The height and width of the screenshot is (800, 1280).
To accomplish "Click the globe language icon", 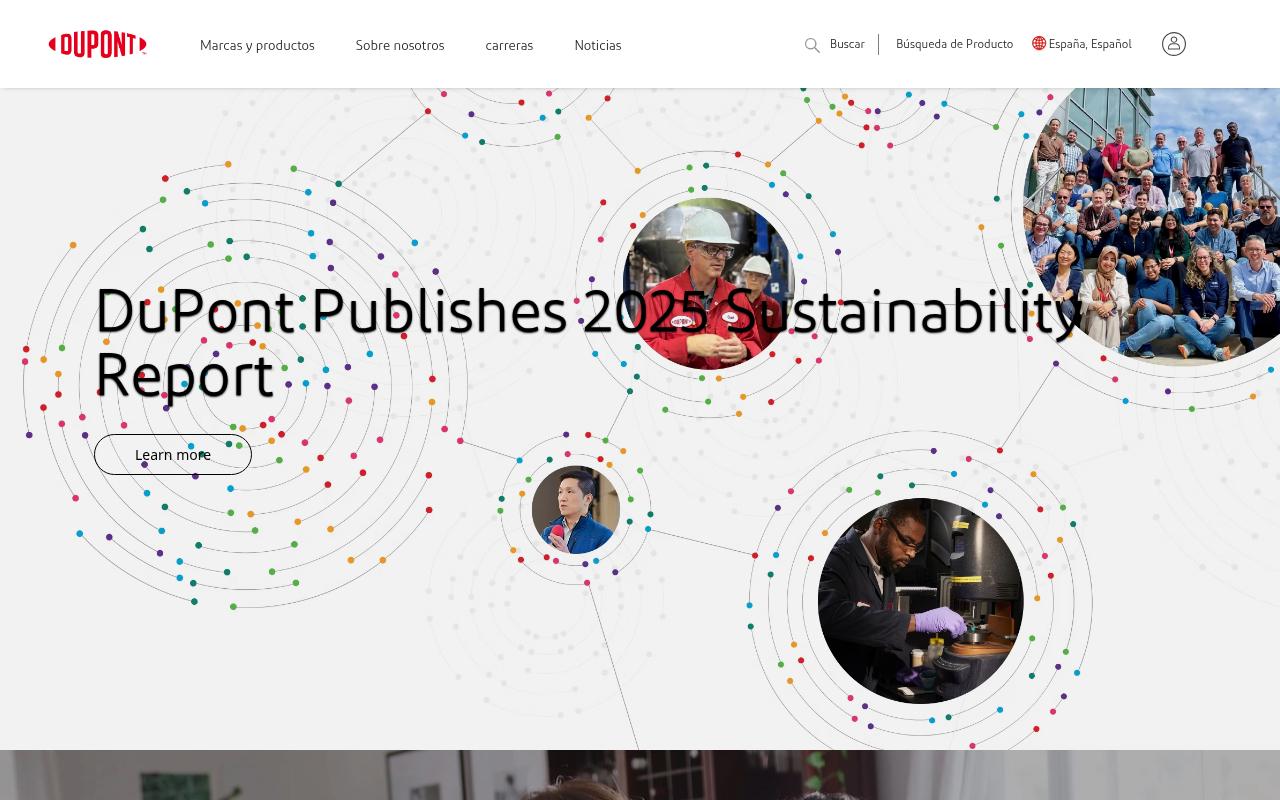I will (1039, 44).
